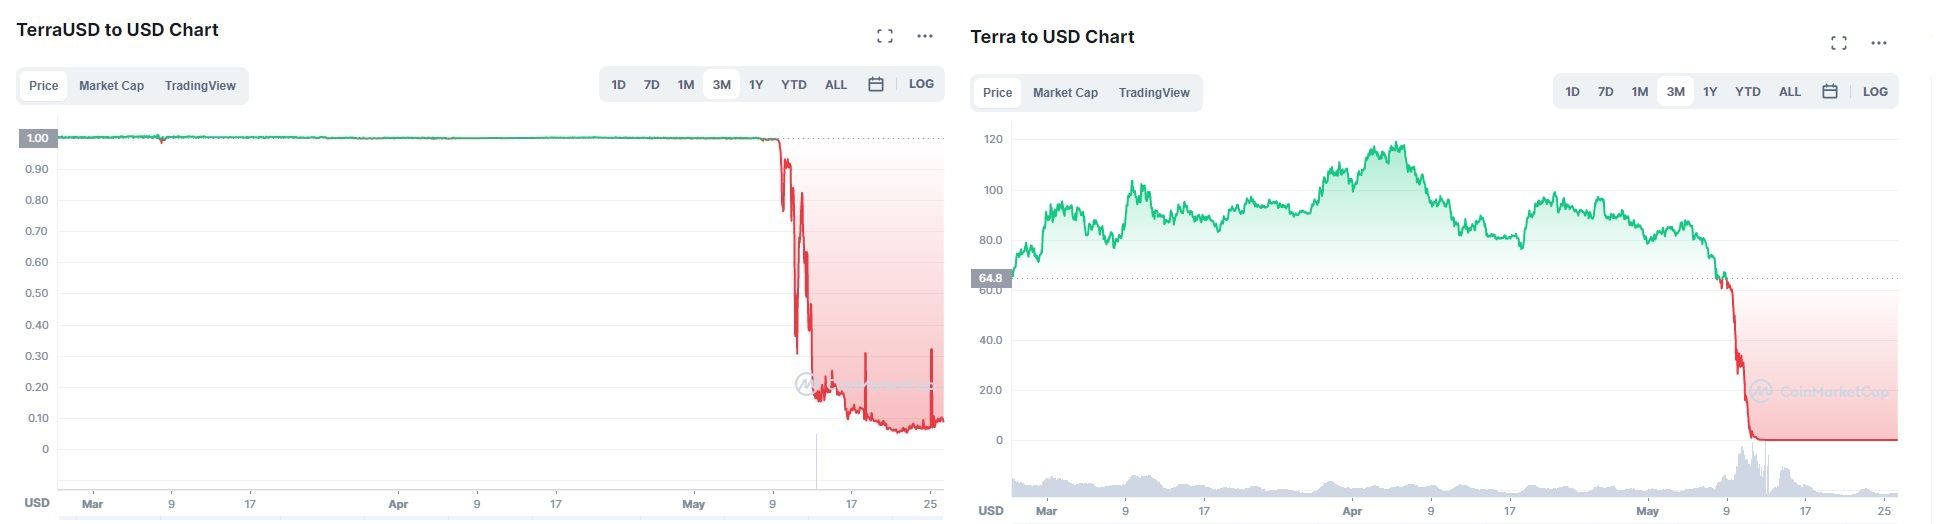The height and width of the screenshot is (524, 1944).
Task: Select 1D range on TerraUSD chart
Action: coord(618,85)
